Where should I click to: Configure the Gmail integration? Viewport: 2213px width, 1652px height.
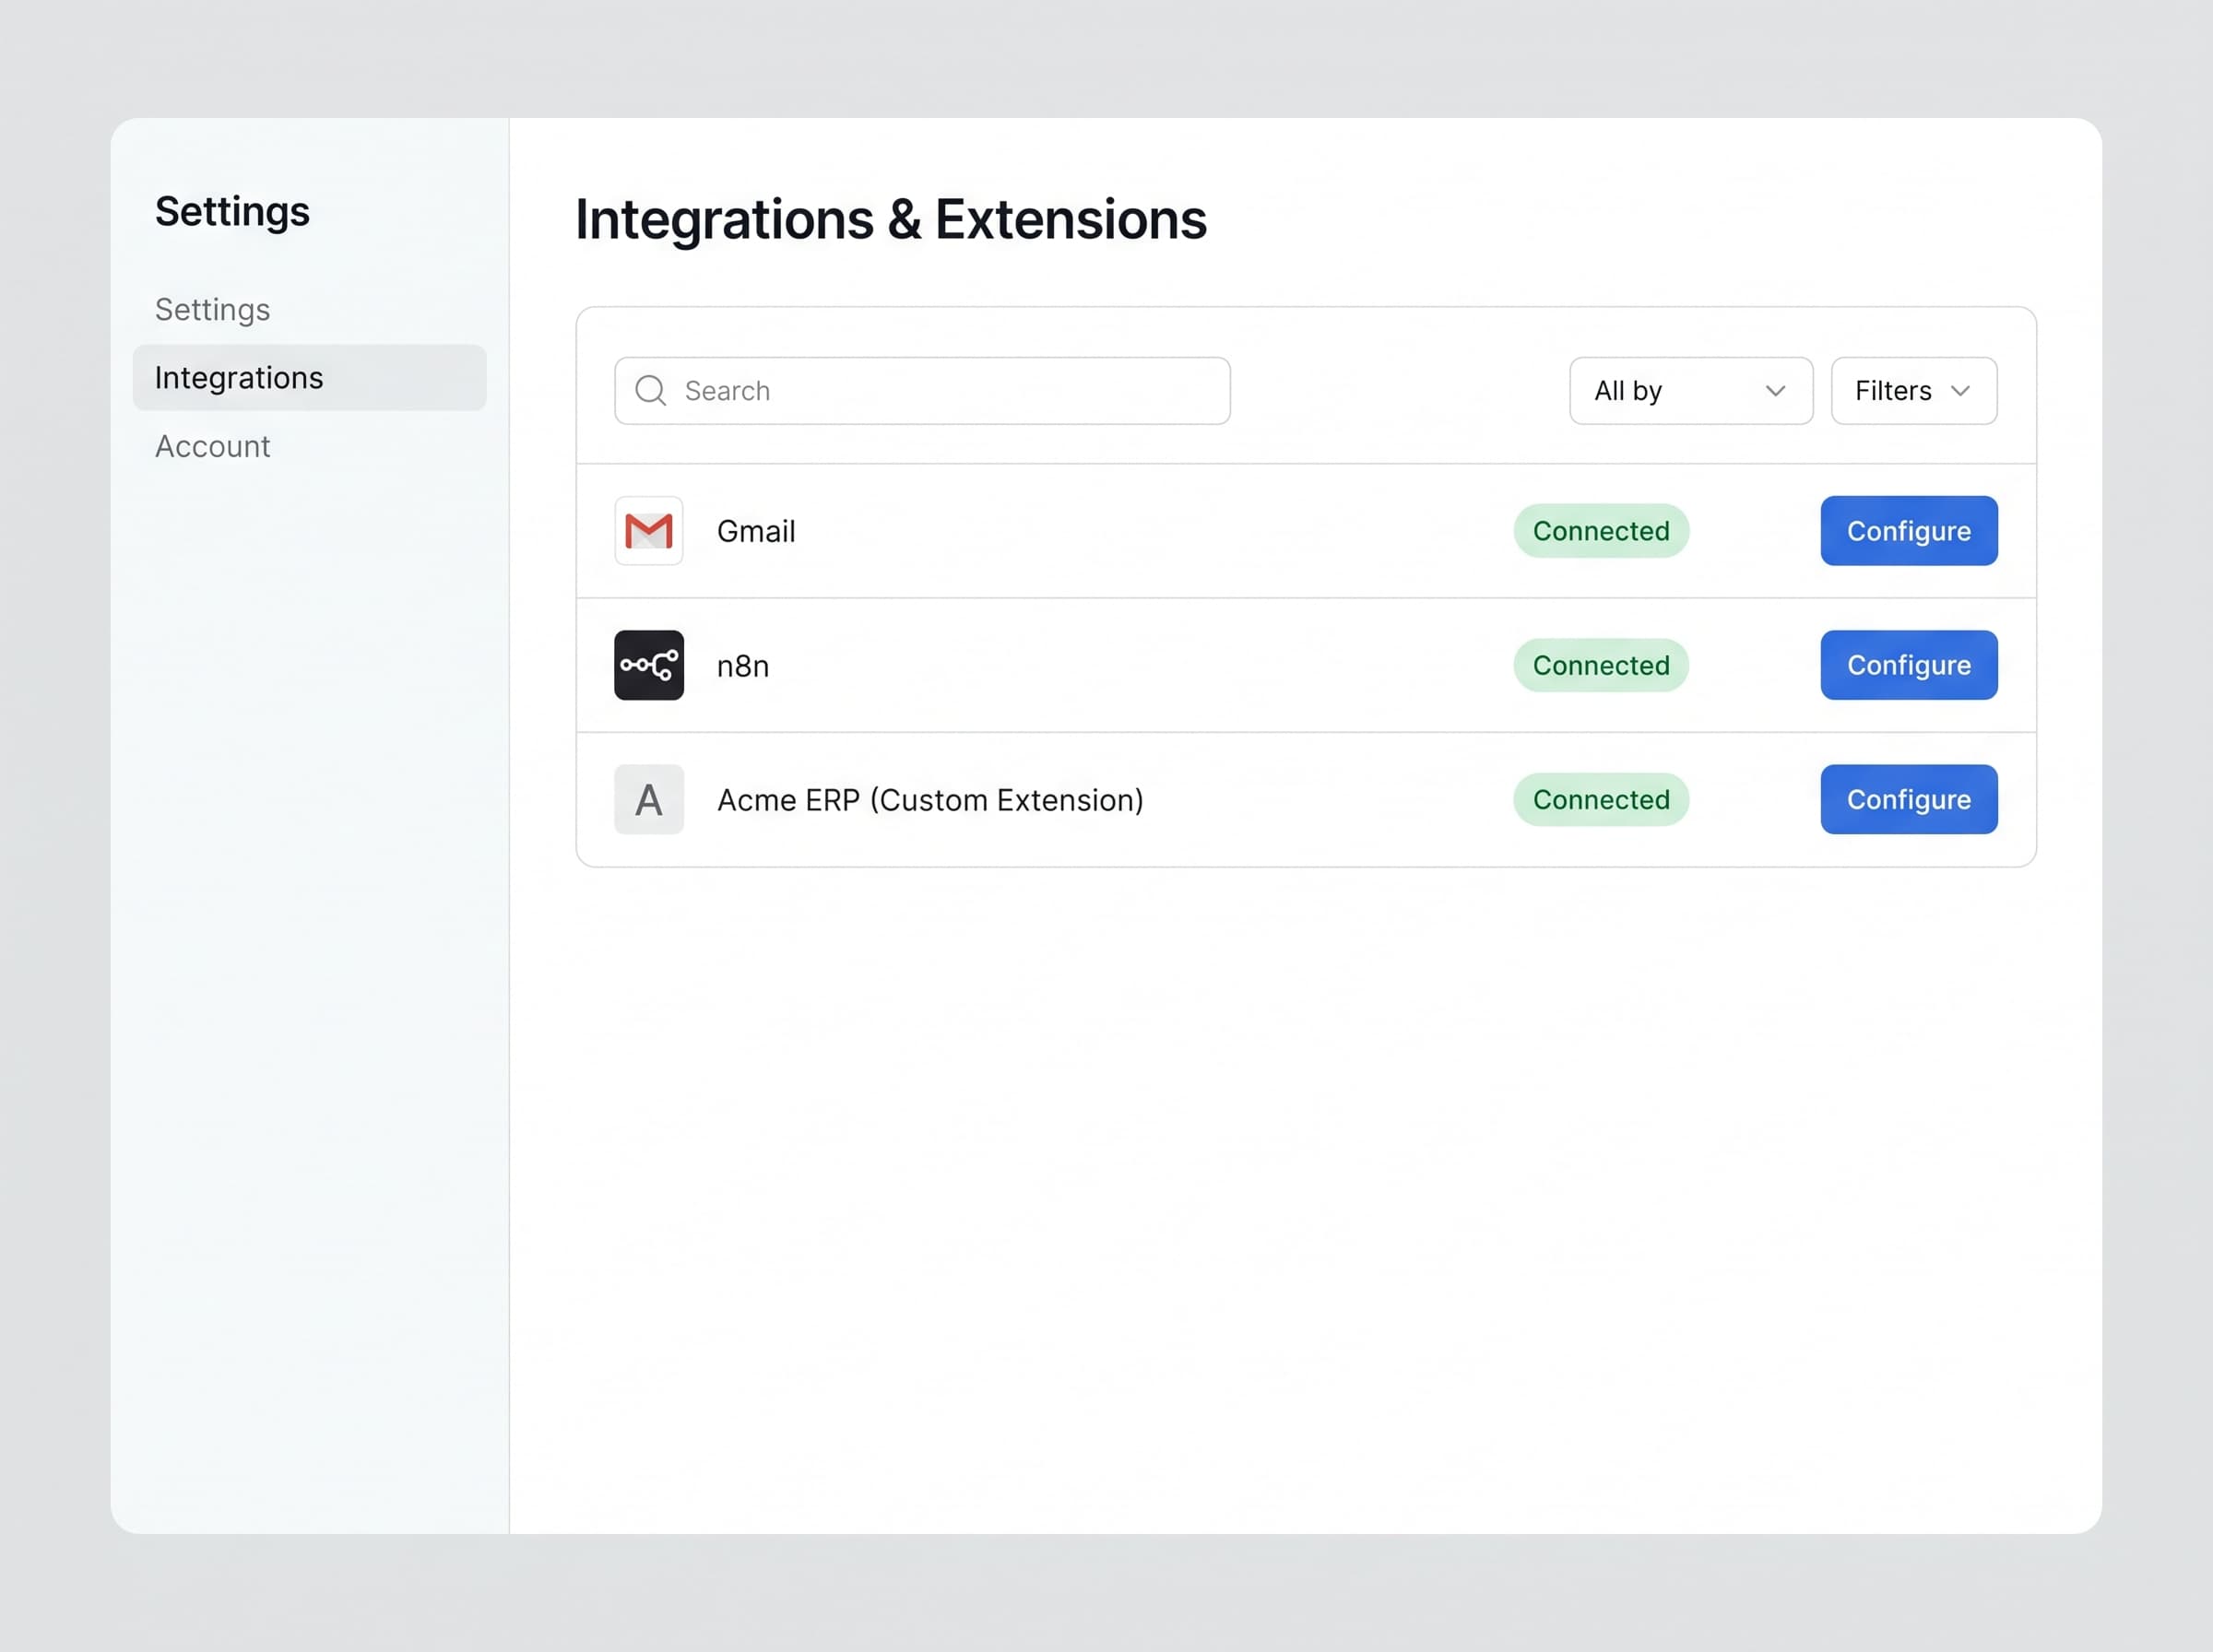(x=1909, y=531)
